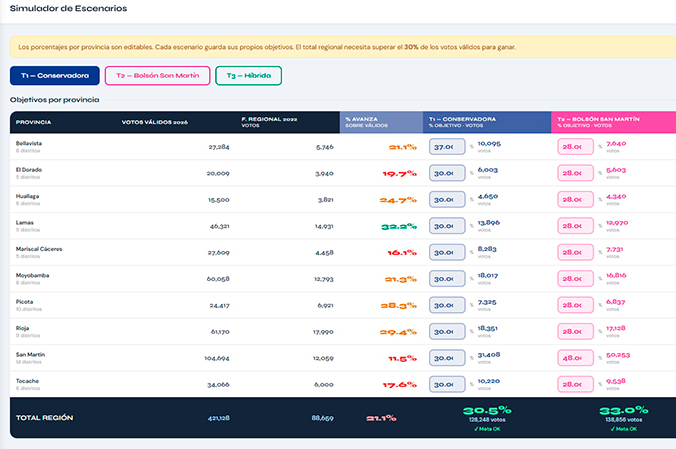Click the T1 total 30.5% result
676x449 pixels.
click(x=487, y=410)
